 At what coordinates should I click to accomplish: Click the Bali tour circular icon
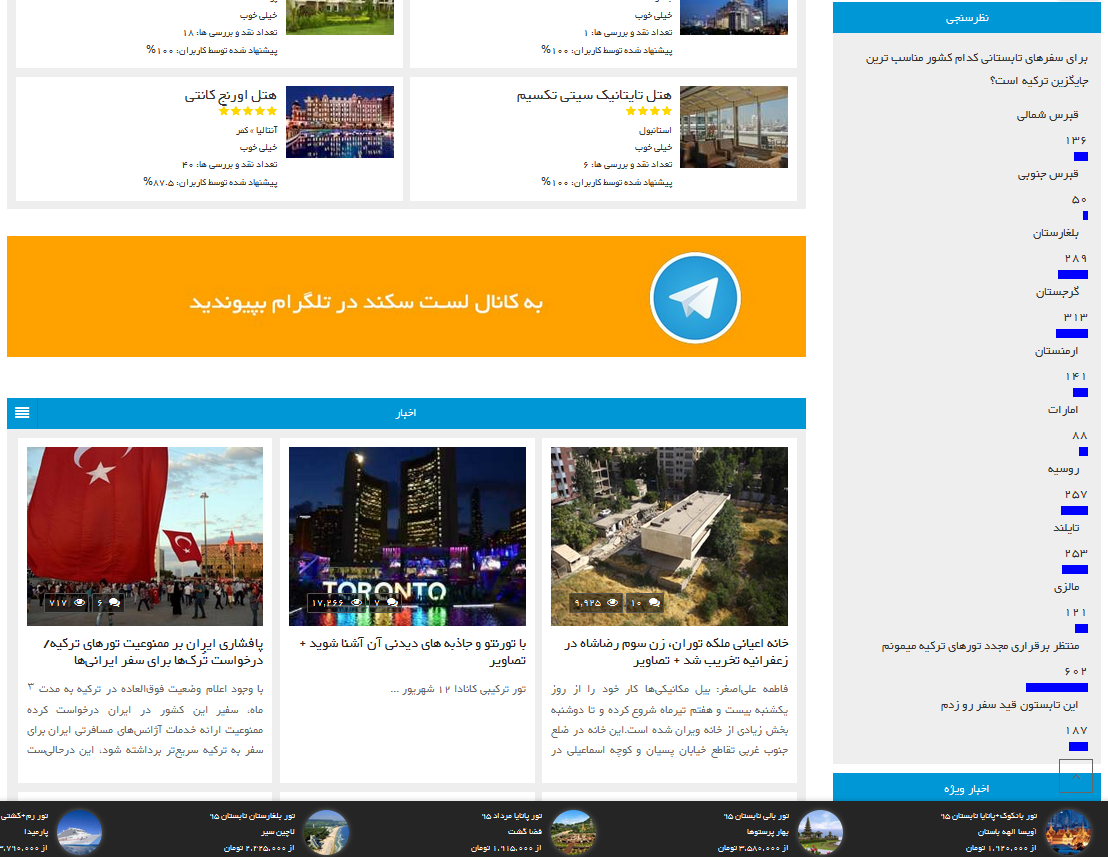click(x=820, y=832)
